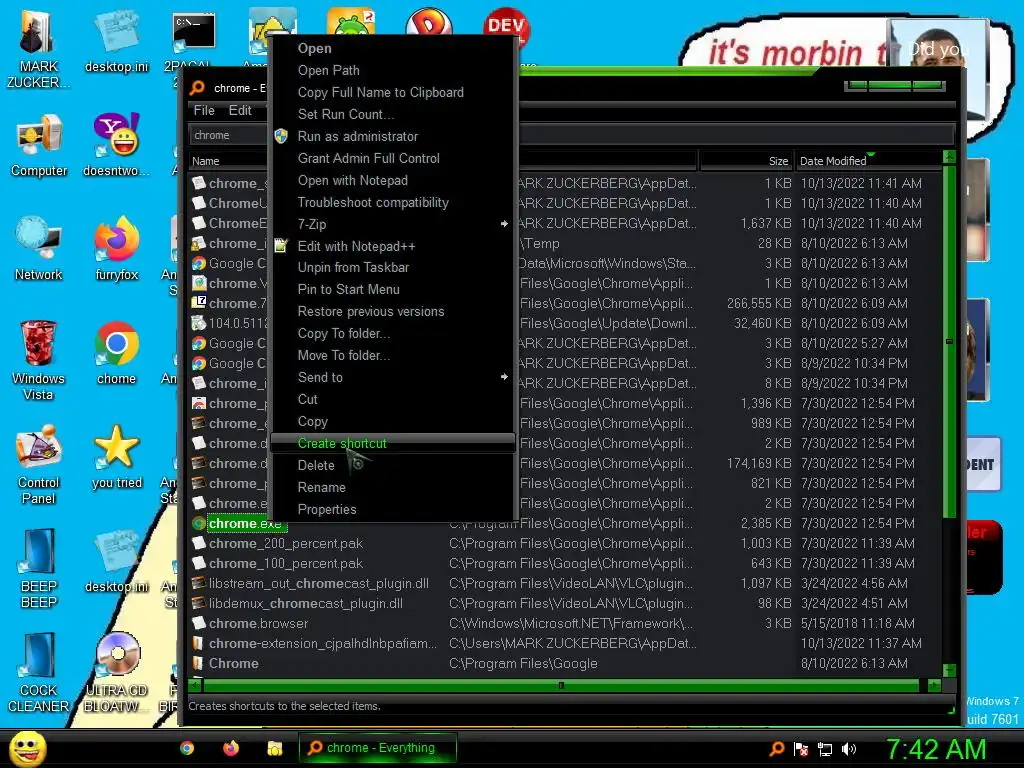Open the File menu in Everything
Viewport: 1024px width, 768px height.
point(204,111)
